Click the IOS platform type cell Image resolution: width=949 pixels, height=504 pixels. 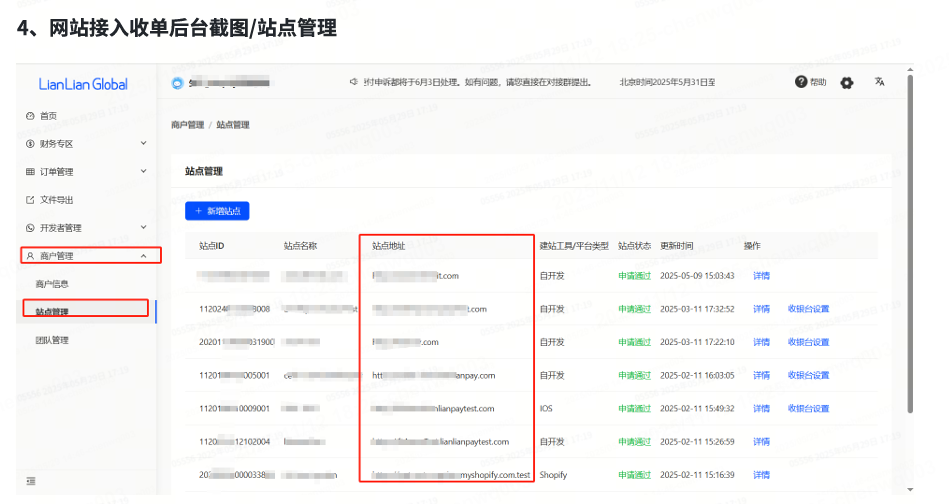[546, 409]
